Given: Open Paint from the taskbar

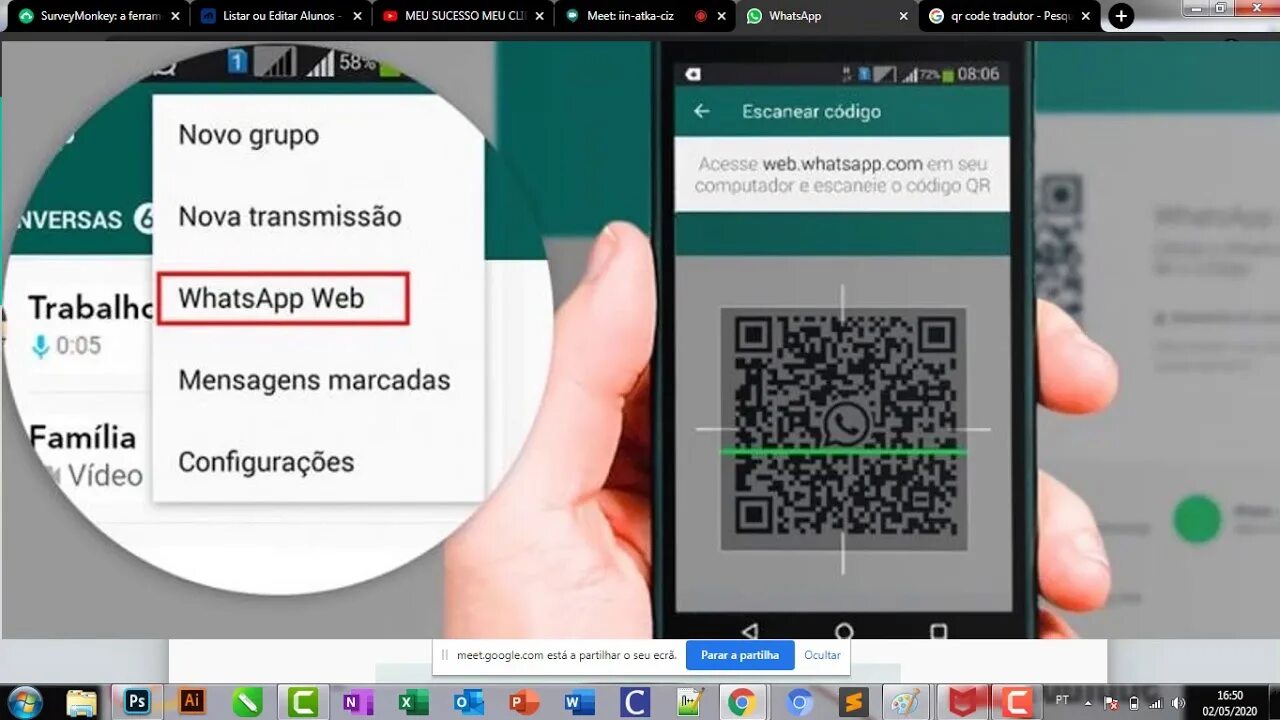Looking at the screenshot, I should point(908,702).
